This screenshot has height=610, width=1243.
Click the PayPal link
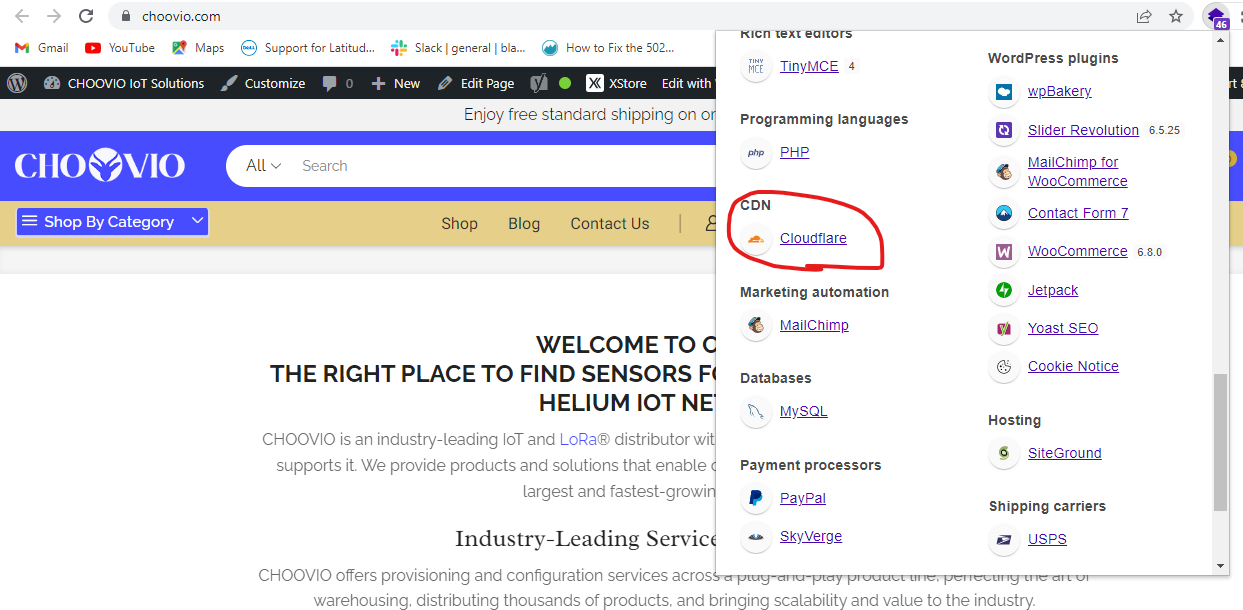click(x=803, y=498)
